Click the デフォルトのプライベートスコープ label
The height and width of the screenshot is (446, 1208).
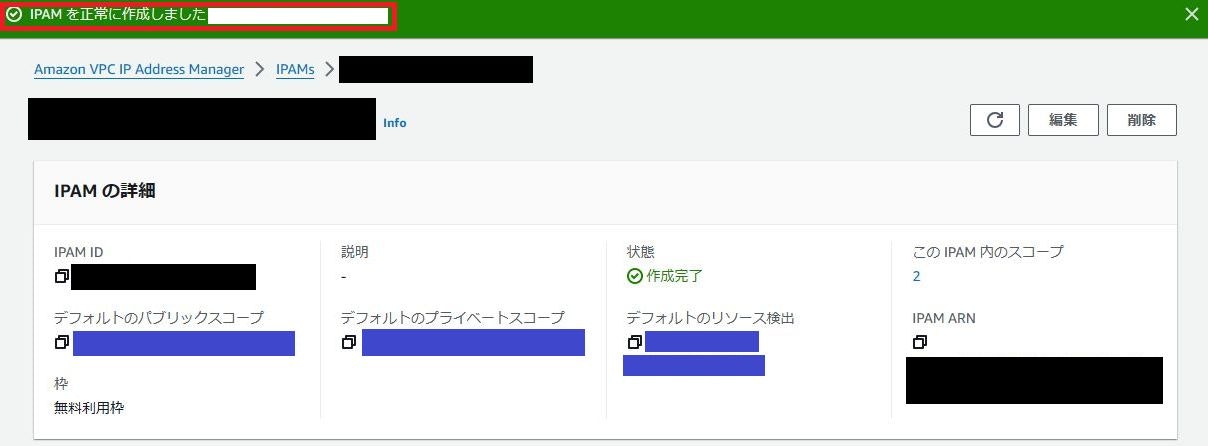tap(453, 317)
